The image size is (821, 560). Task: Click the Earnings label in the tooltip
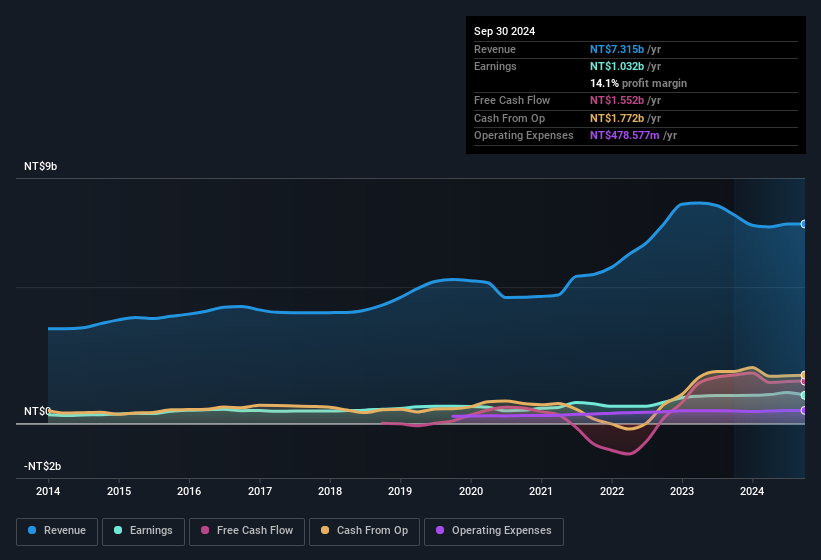495,66
